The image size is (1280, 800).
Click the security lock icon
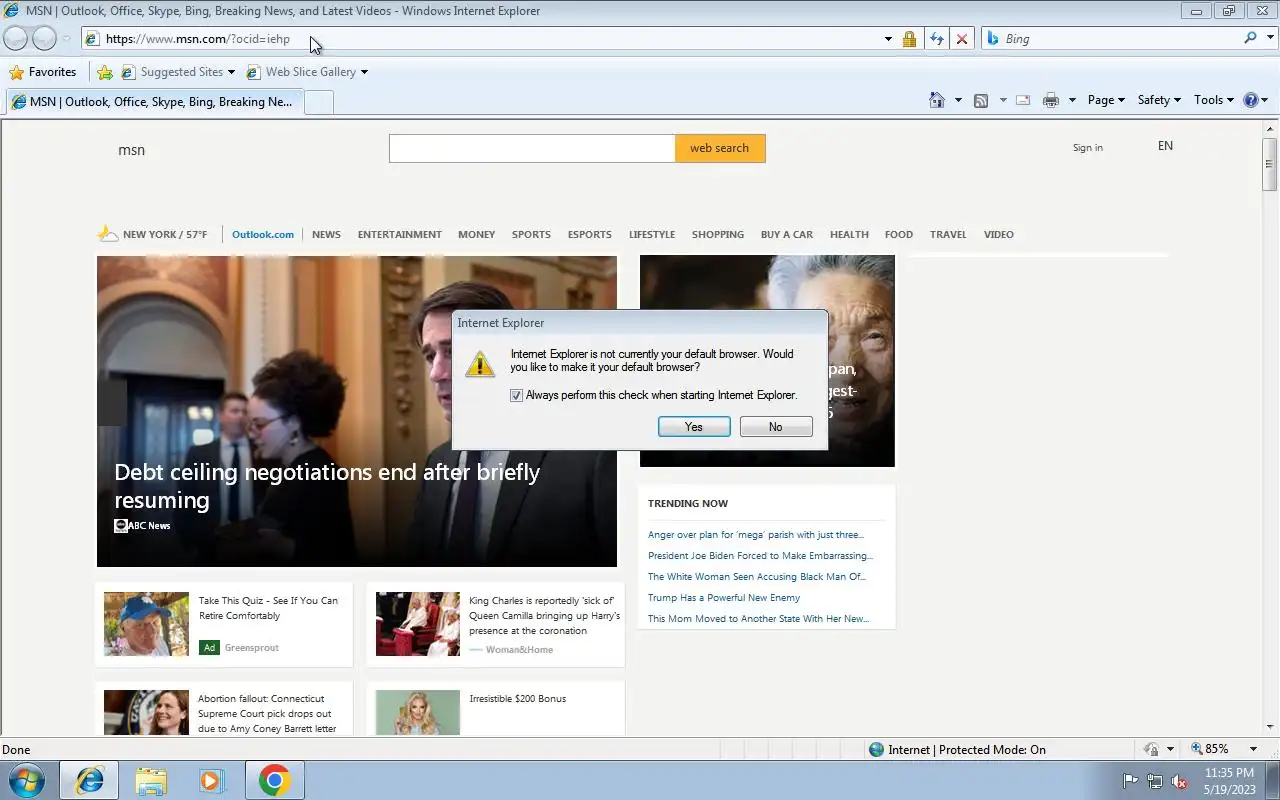909,39
